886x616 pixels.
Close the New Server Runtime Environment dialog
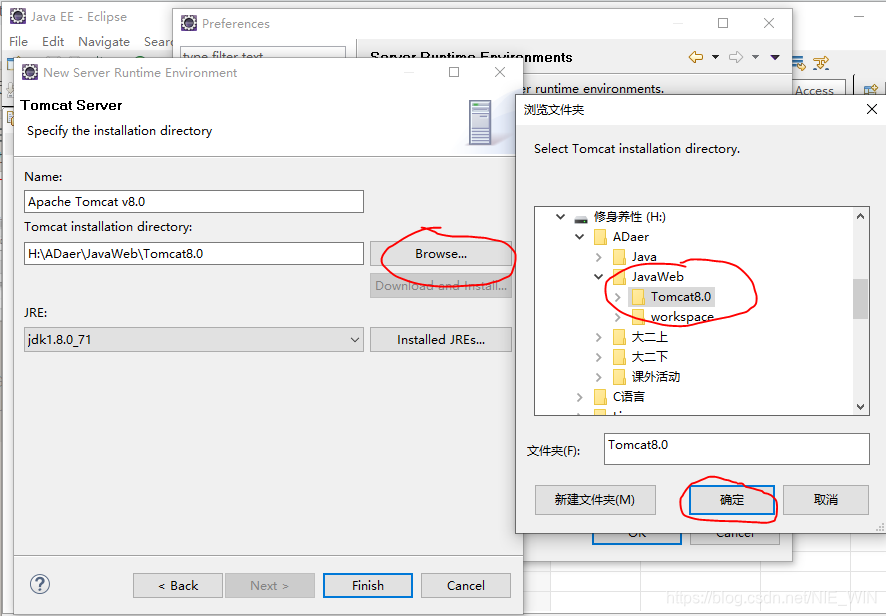[500, 72]
